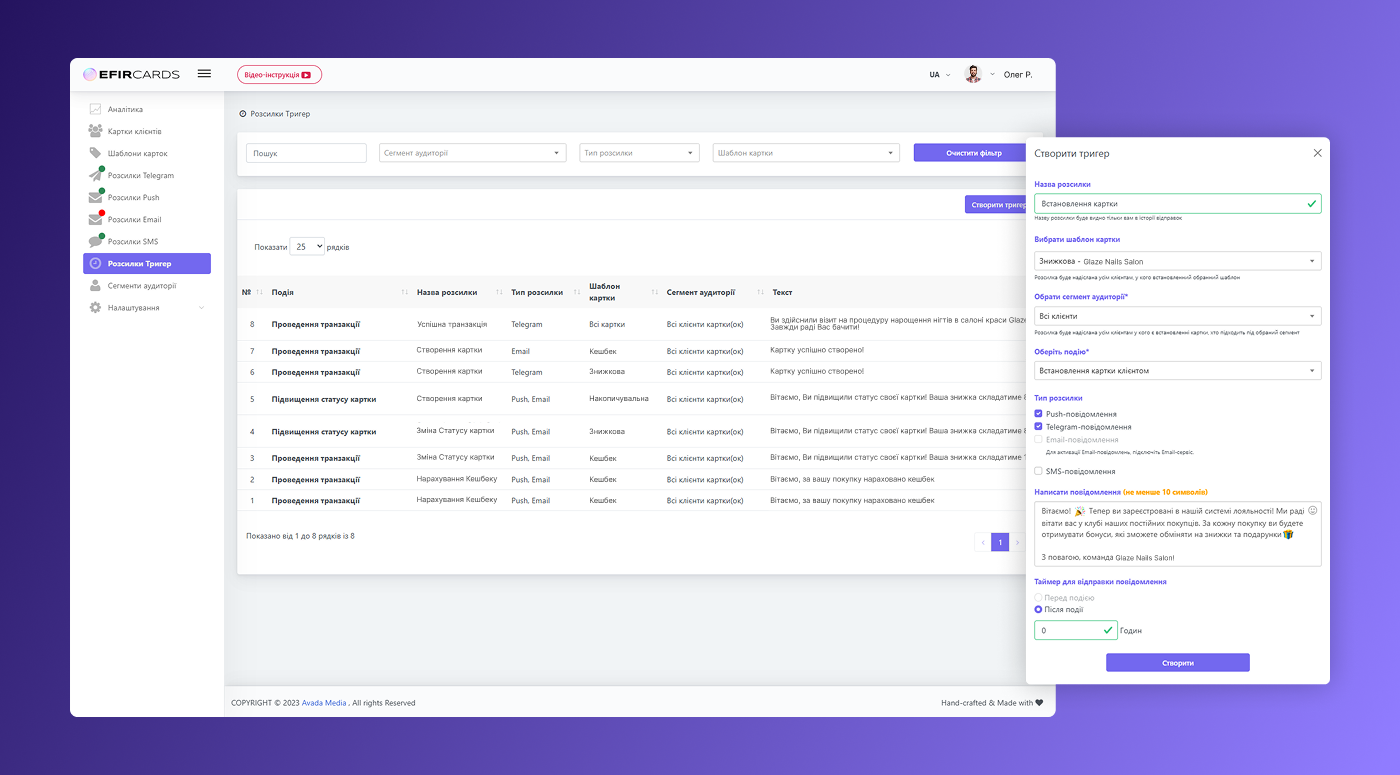This screenshot has width=1400, height=775.
Task: Open the Сегмент аудиторії filter dropdown
Action: click(x=473, y=153)
